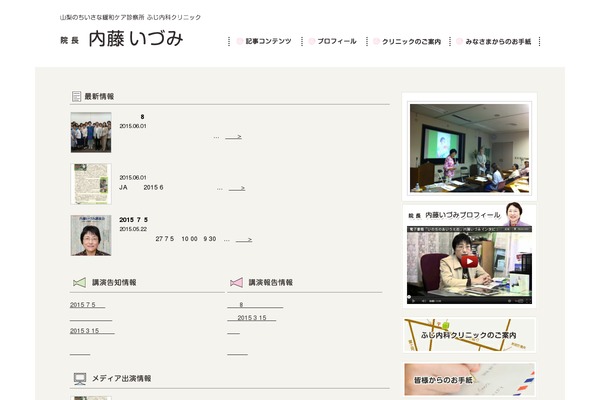Click the 講演告知情報 section heading
600x400 pixels.
click(114, 282)
